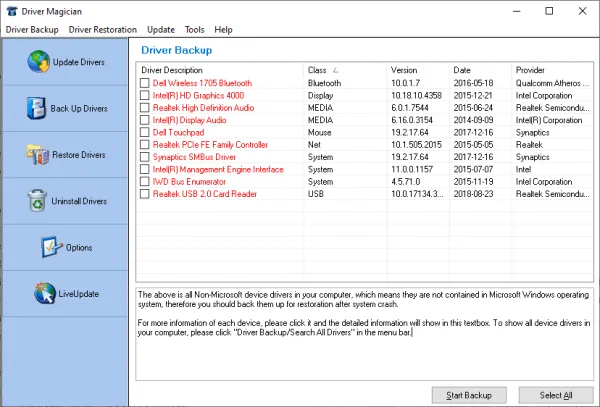Click date 2018-08-23 cell
The height and width of the screenshot is (407, 600).
point(473,194)
